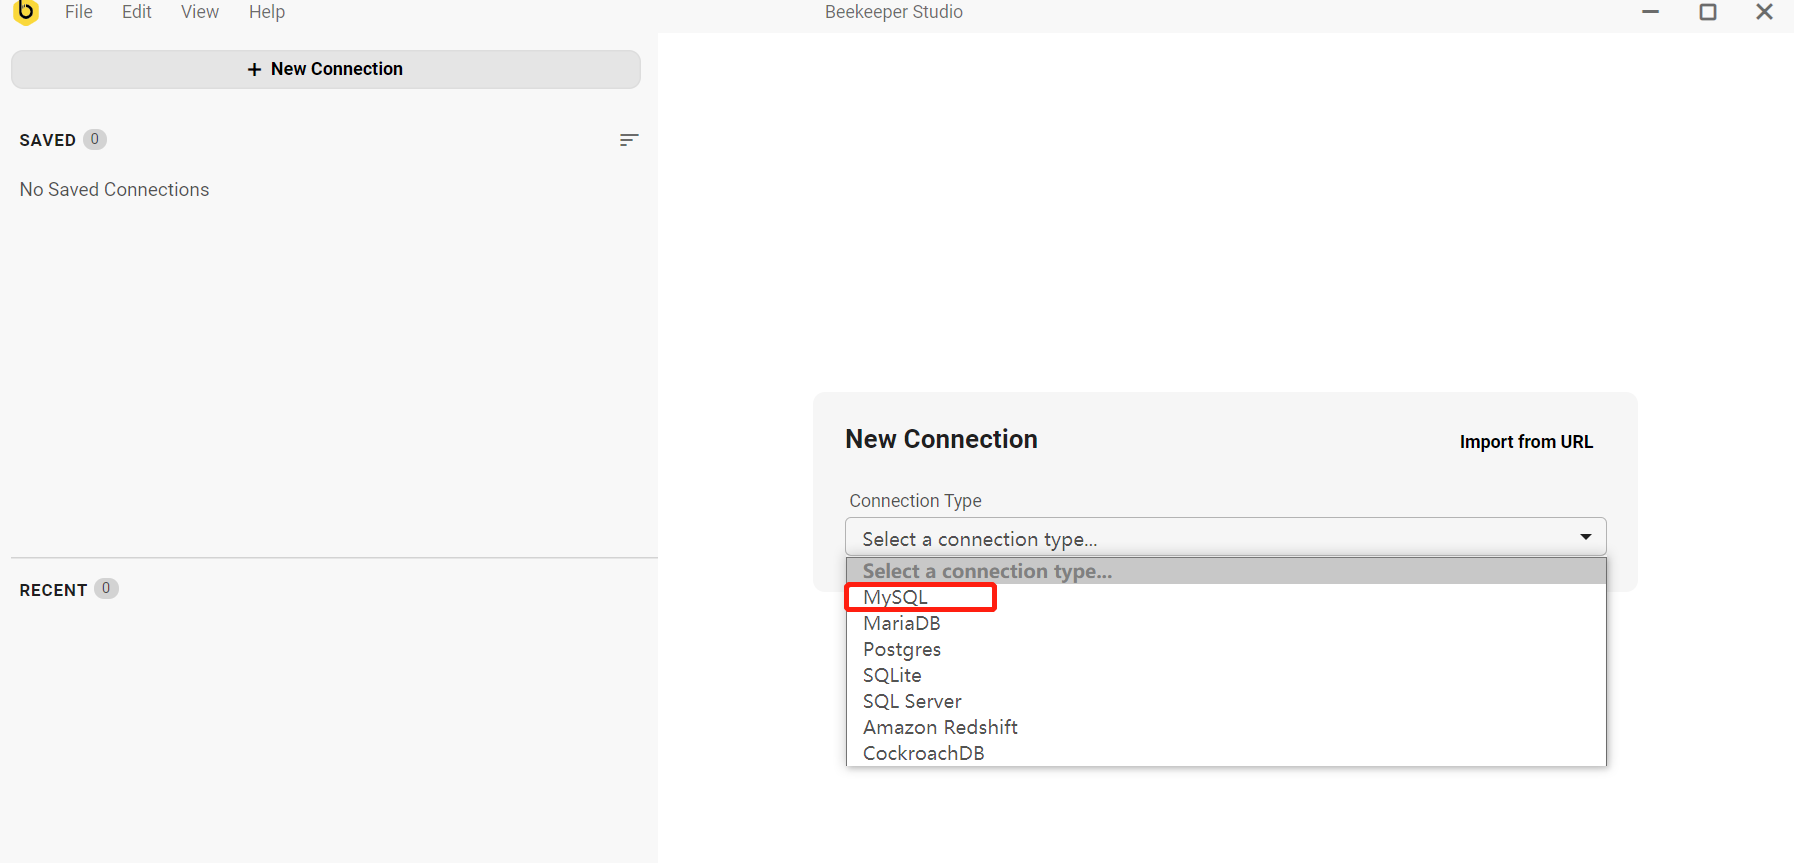The image size is (1794, 863).
Task: Minimize the Beekeeper Studio window
Action: click(1651, 12)
